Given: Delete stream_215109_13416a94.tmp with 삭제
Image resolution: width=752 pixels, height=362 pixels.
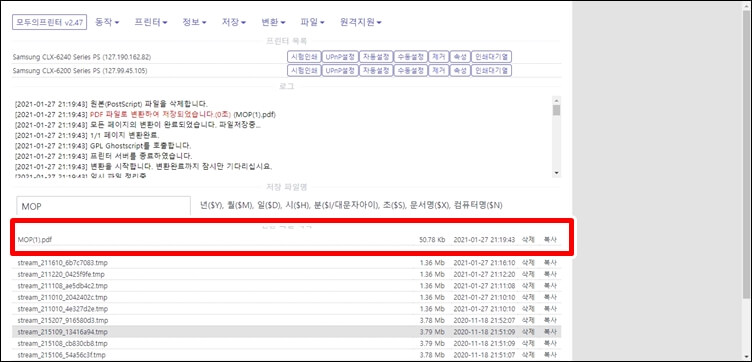Looking at the screenshot, I should [528, 332].
